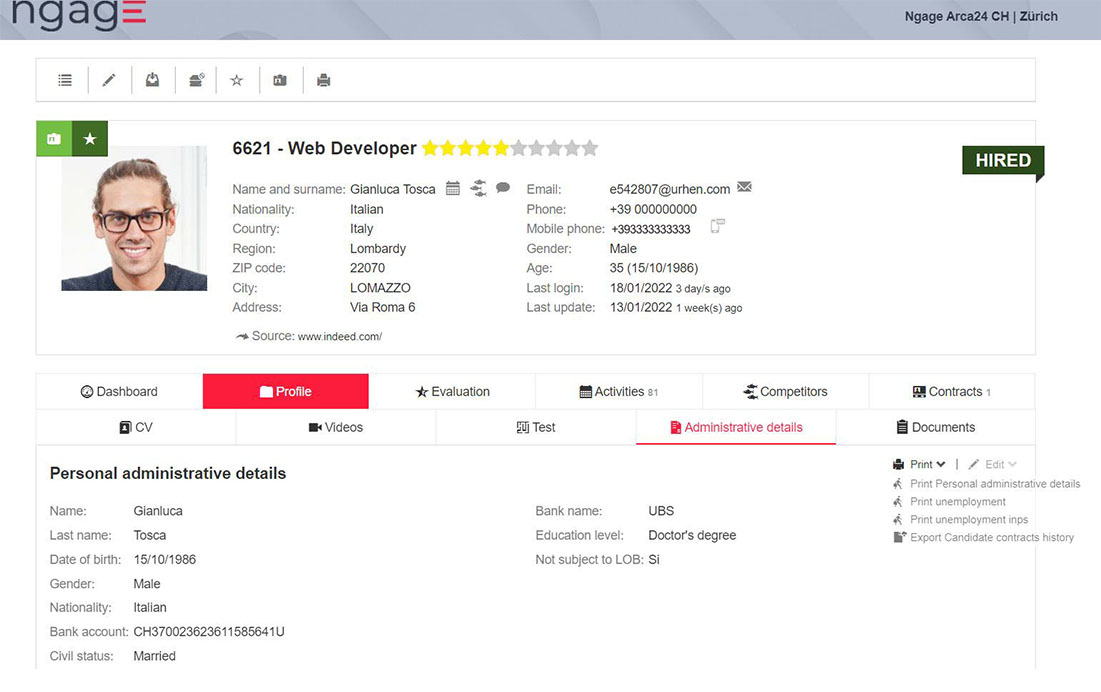Toggle the outline star favorite in toolbar
The height and width of the screenshot is (692, 1101).
237,80
